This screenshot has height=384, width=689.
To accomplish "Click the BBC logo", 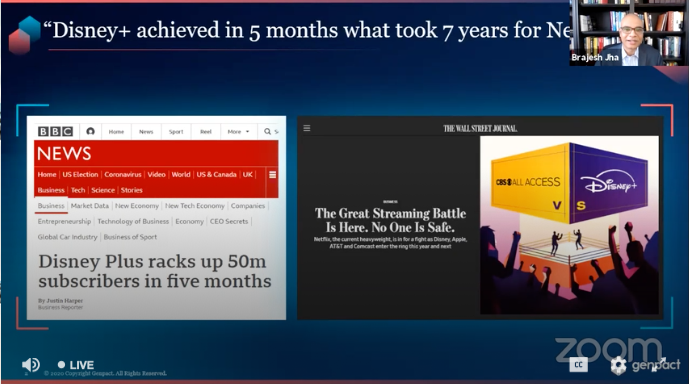I will [55, 131].
